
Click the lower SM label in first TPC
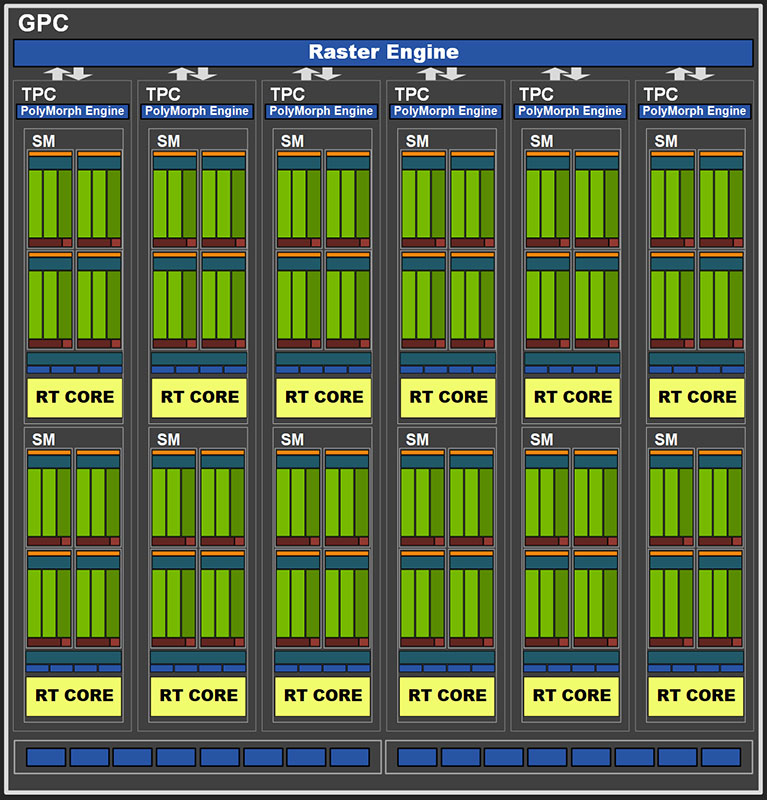pos(44,439)
